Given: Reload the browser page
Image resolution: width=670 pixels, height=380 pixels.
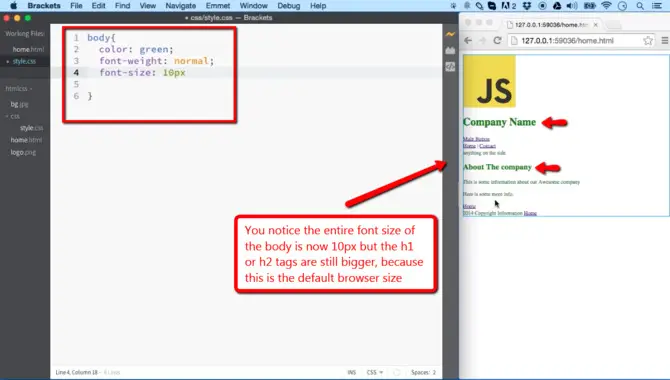Looking at the screenshot, I should click(497, 41).
